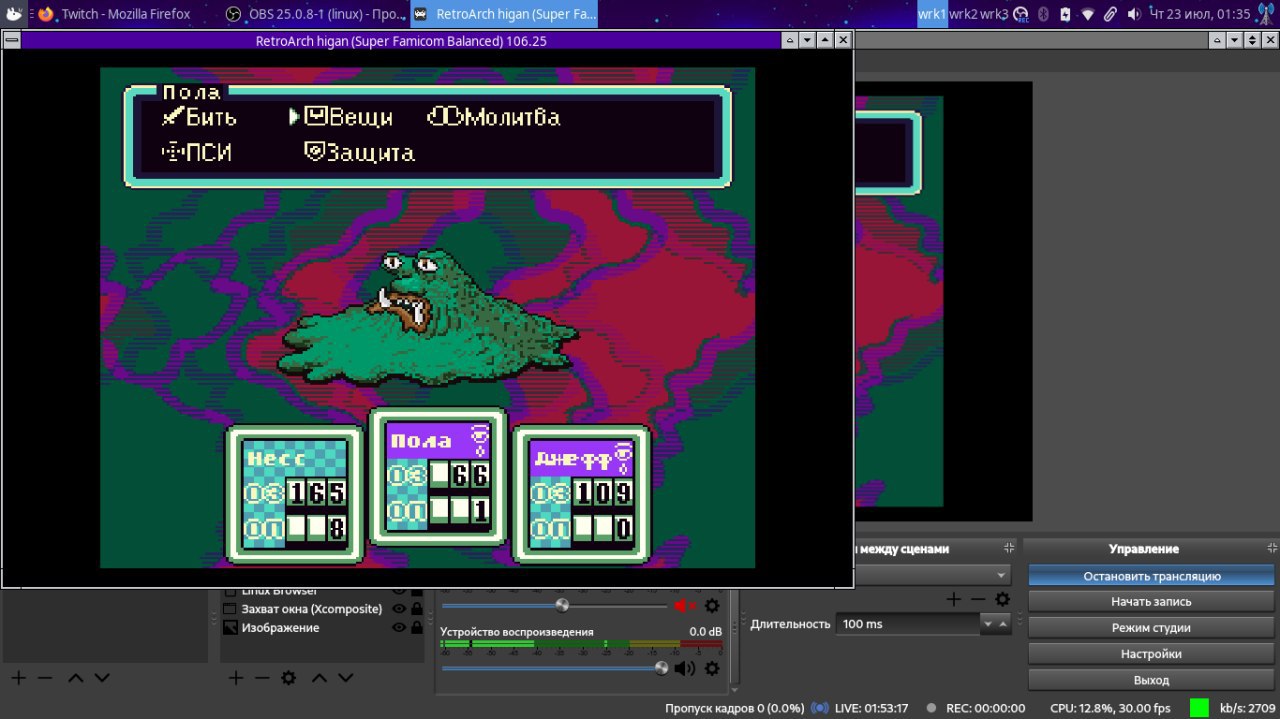Open the Wi-Fi network tray icon
1280x719 pixels.
[1088, 14]
